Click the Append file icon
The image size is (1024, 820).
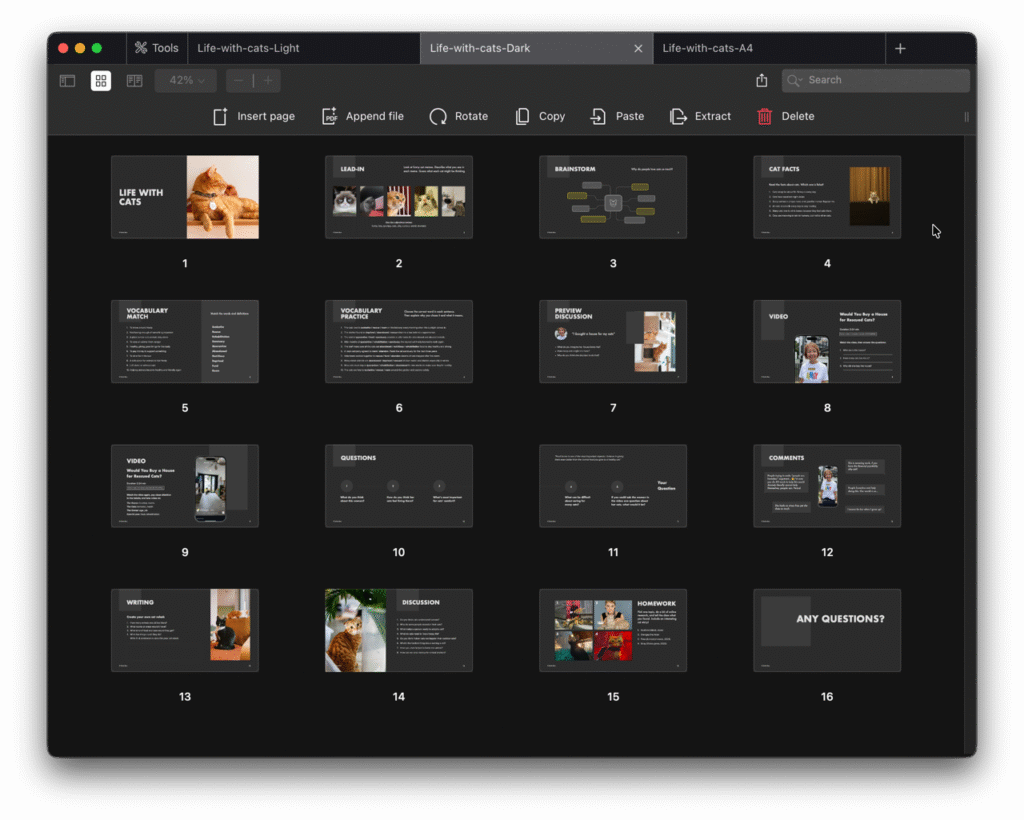pos(330,117)
